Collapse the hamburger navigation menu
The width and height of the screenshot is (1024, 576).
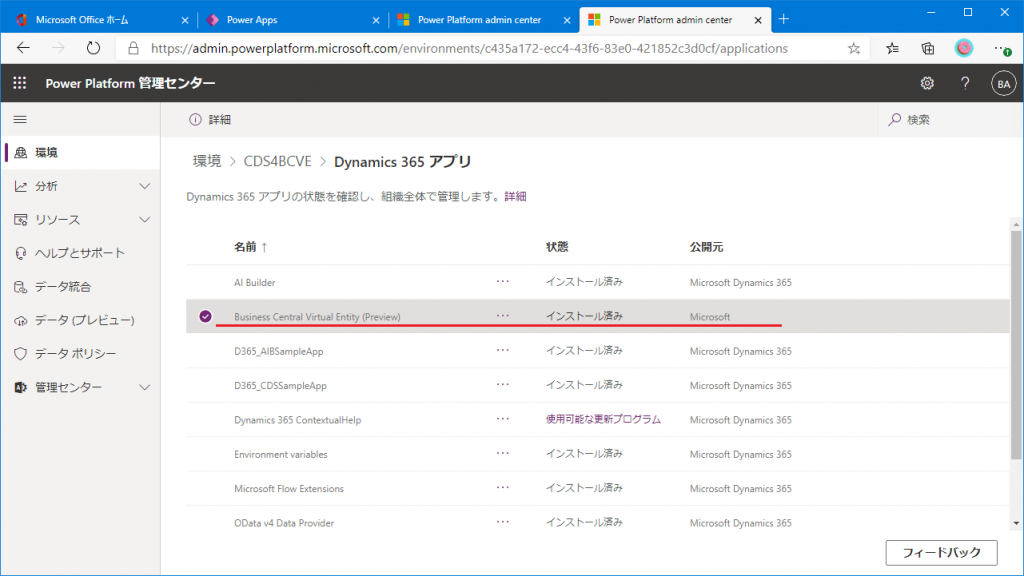point(20,120)
